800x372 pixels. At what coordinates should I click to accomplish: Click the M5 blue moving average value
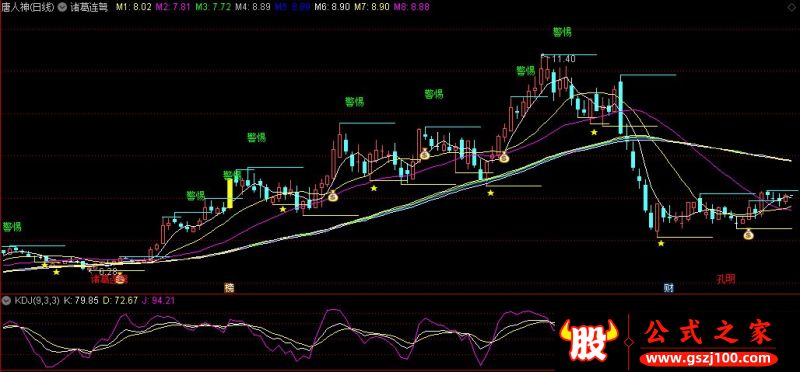pyautogui.click(x=292, y=8)
